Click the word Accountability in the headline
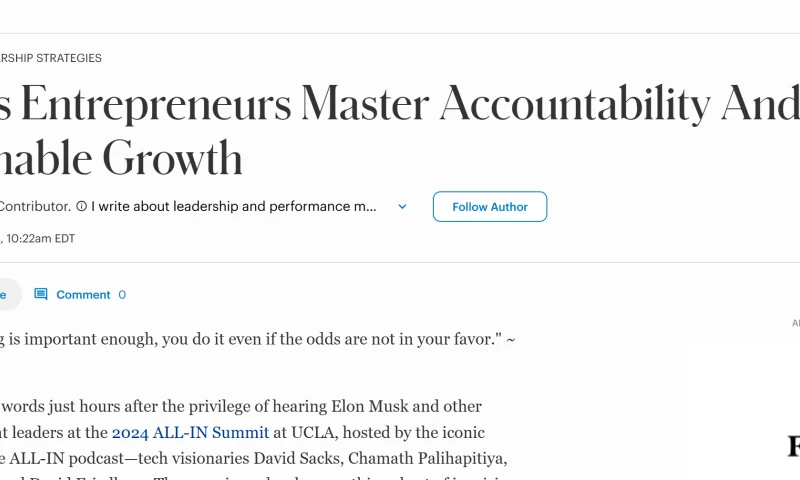Screen dimensions: 800x480 click(575, 103)
